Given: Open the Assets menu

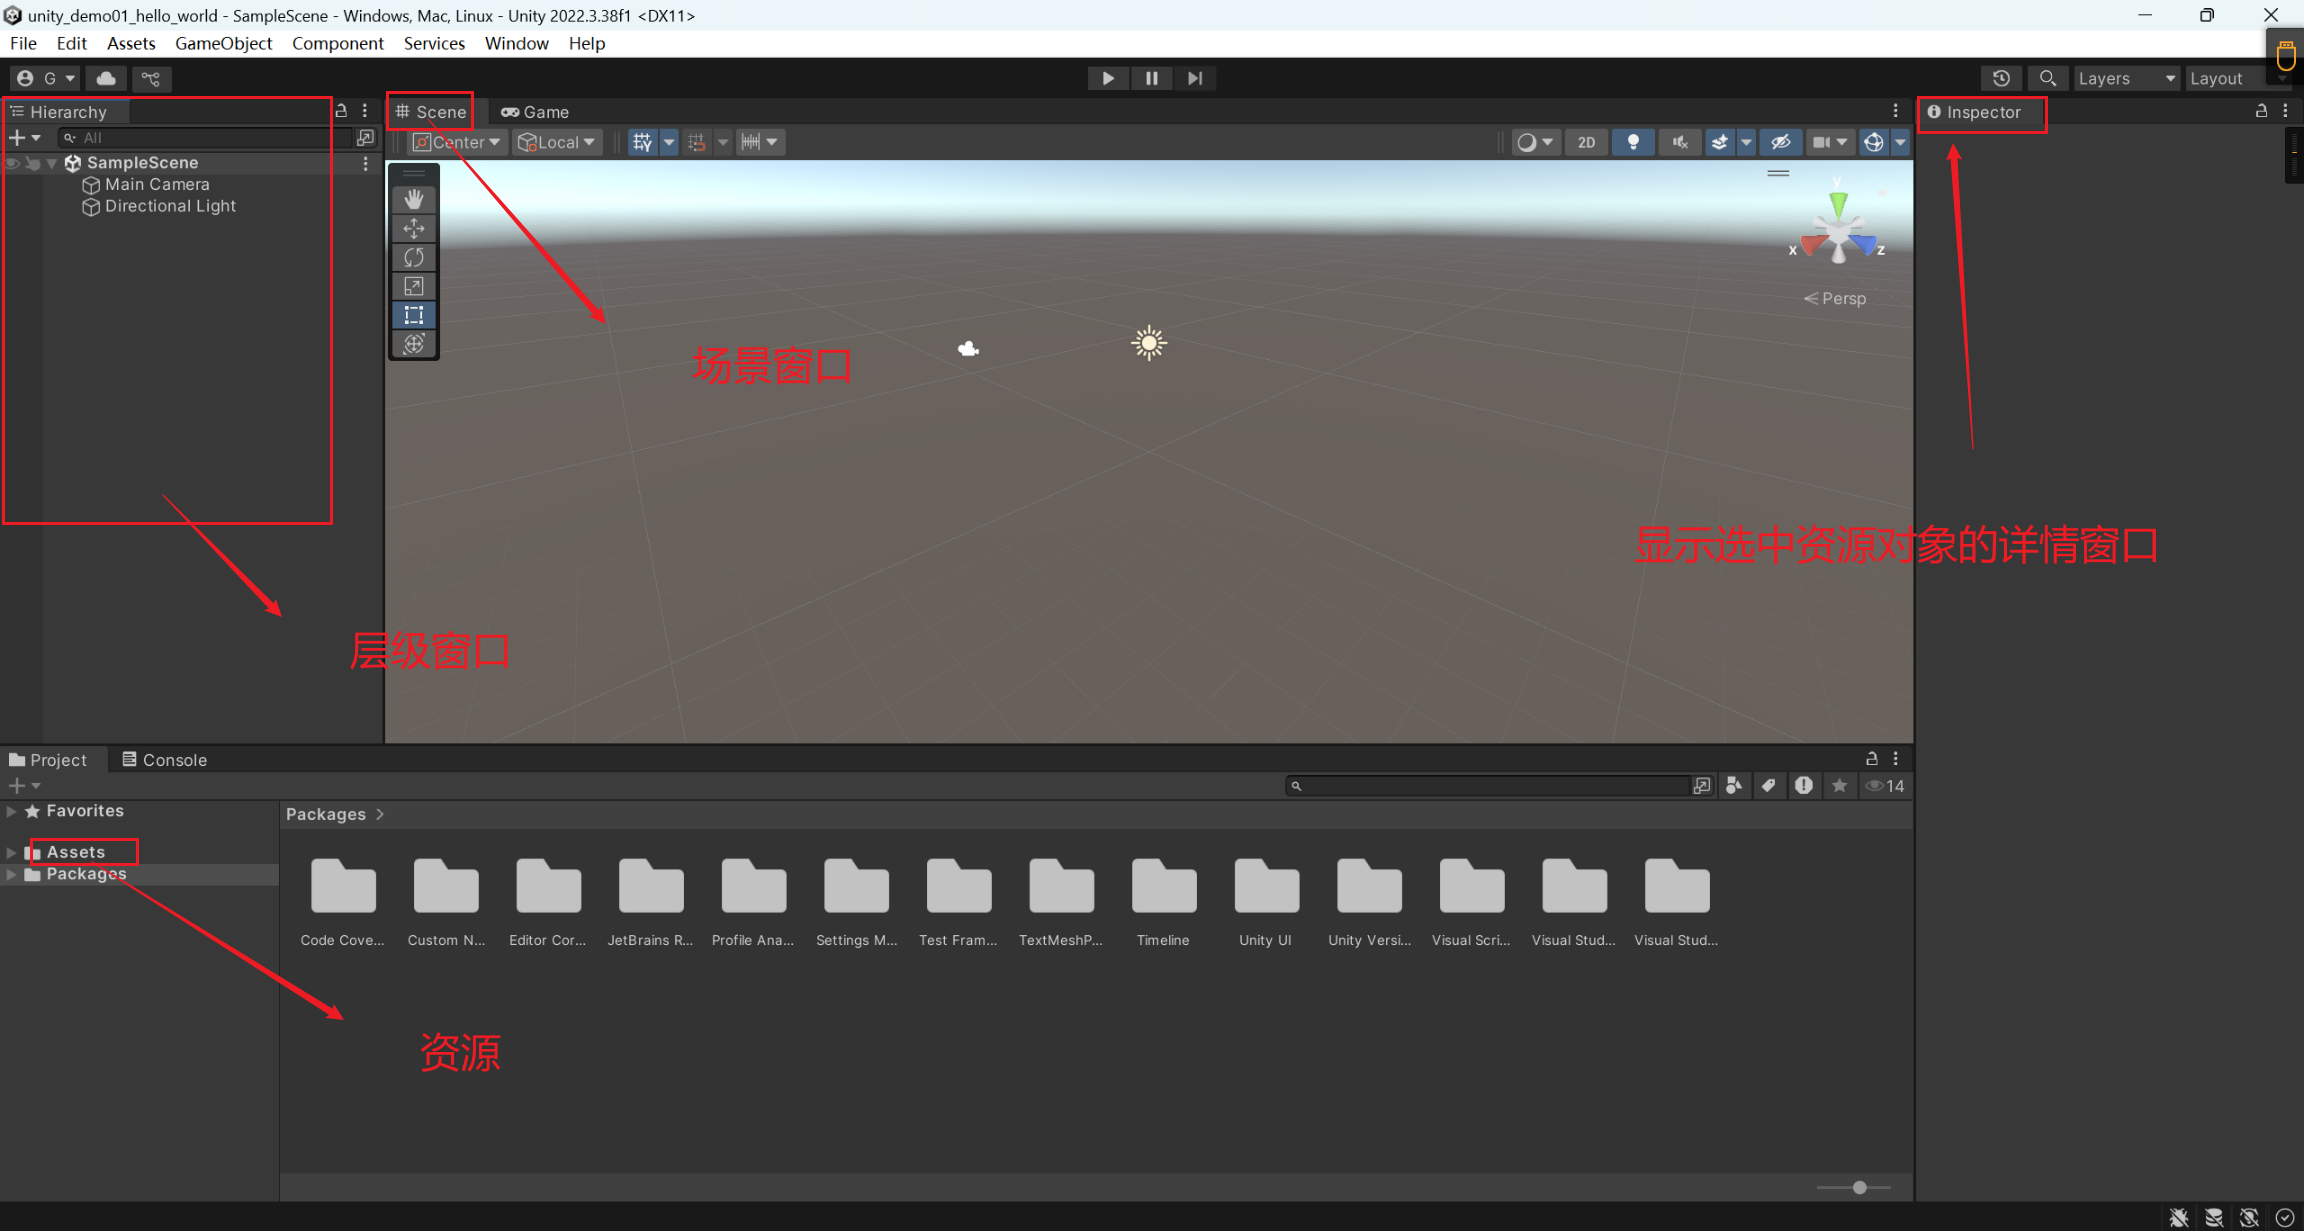Looking at the screenshot, I should (131, 43).
